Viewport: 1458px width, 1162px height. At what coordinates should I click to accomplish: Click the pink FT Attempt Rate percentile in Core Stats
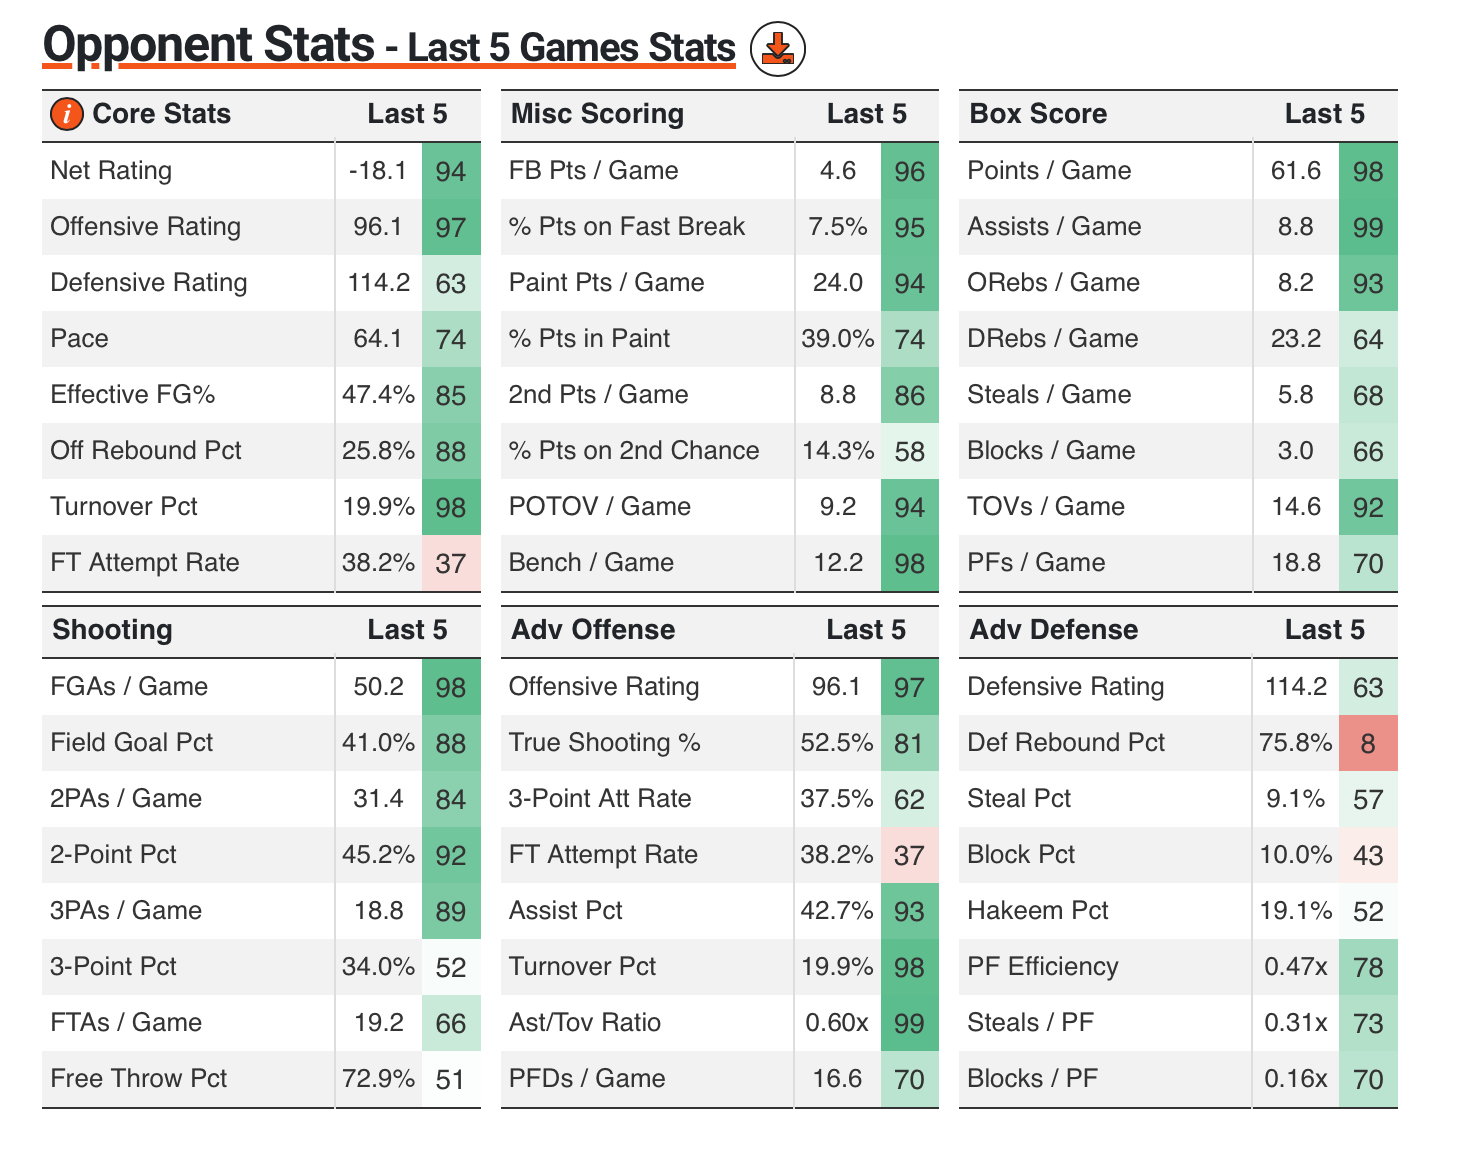click(451, 563)
